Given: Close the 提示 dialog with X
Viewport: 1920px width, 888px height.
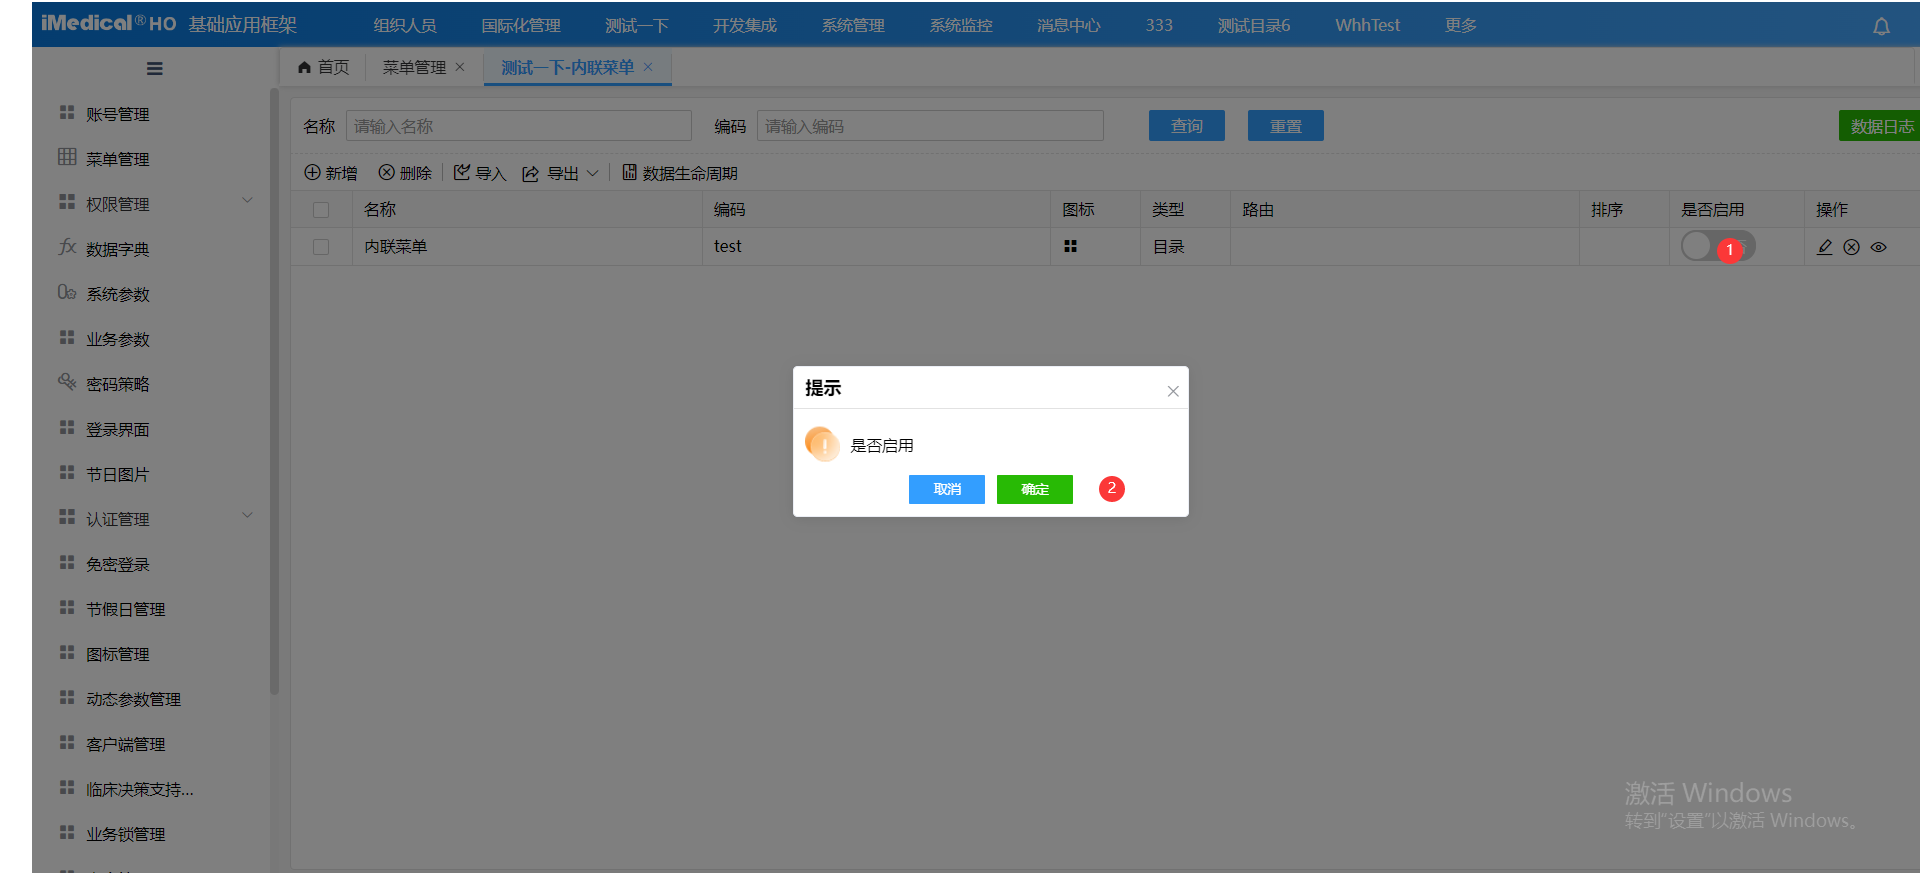Looking at the screenshot, I should point(1173,391).
